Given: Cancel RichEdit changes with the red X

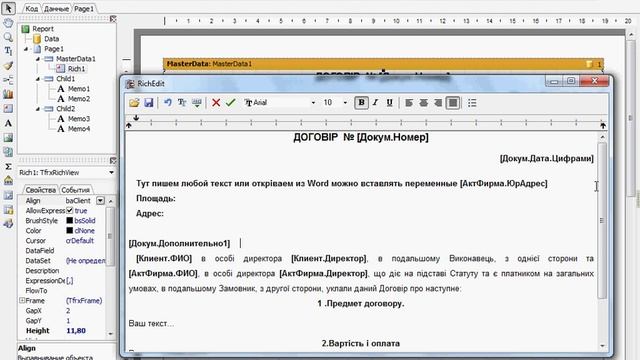Looking at the screenshot, I should 216,102.
